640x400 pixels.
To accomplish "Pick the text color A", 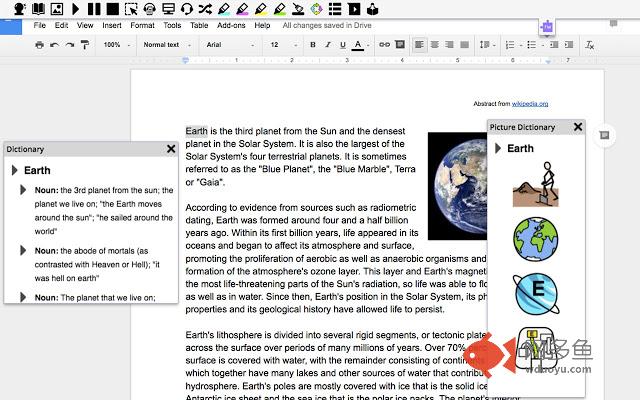I will pos(358,45).
